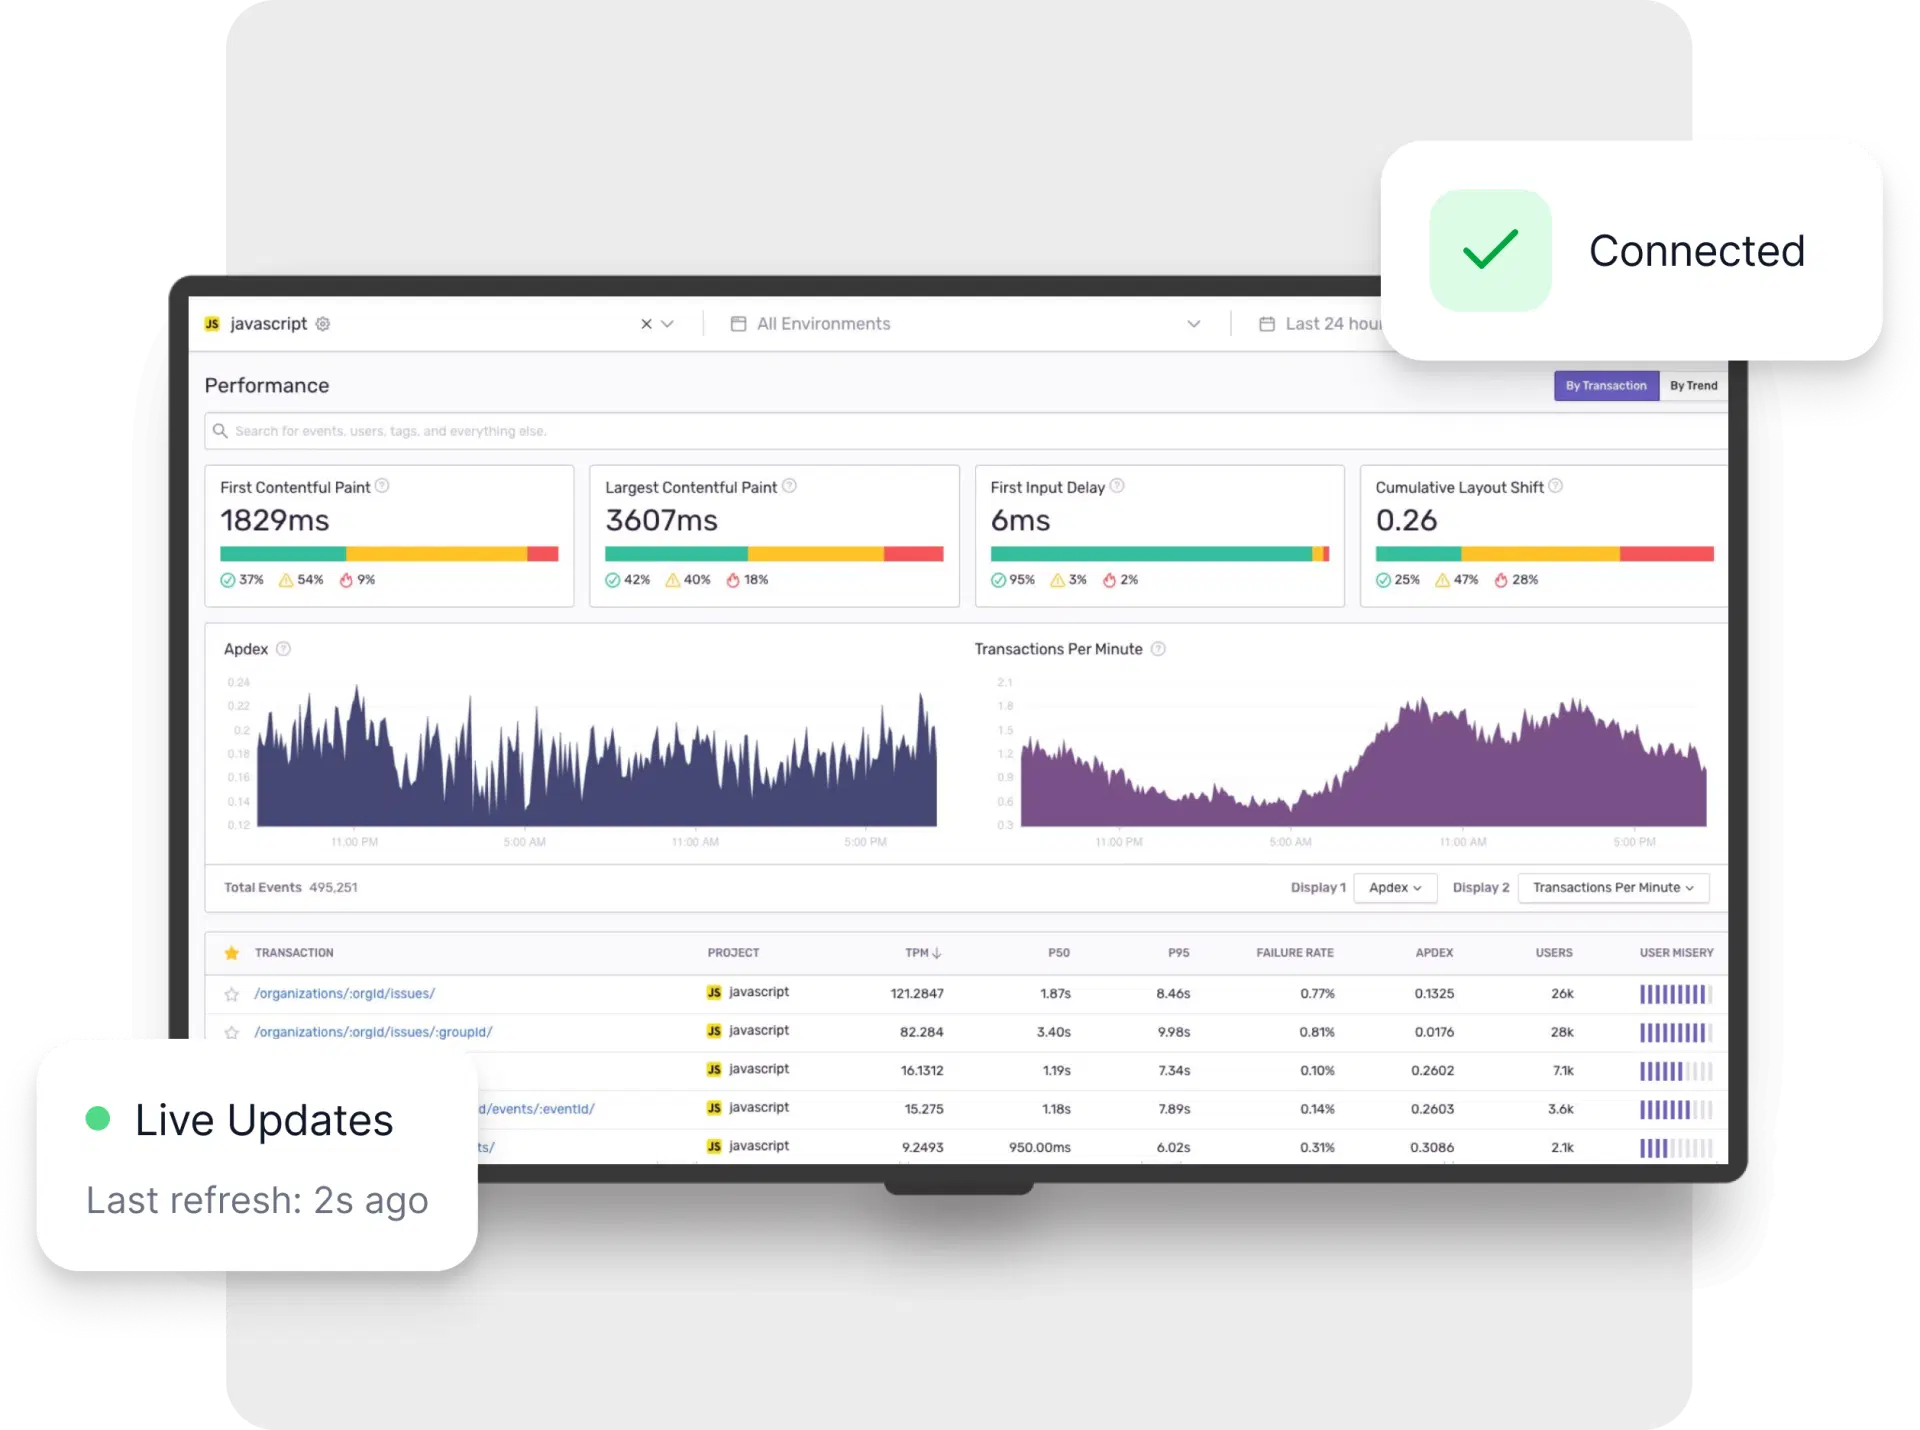Star the /organizations/:orgId/issues/ transaction
This screenshot has width=1920, height=1430.
pos(232,993)
